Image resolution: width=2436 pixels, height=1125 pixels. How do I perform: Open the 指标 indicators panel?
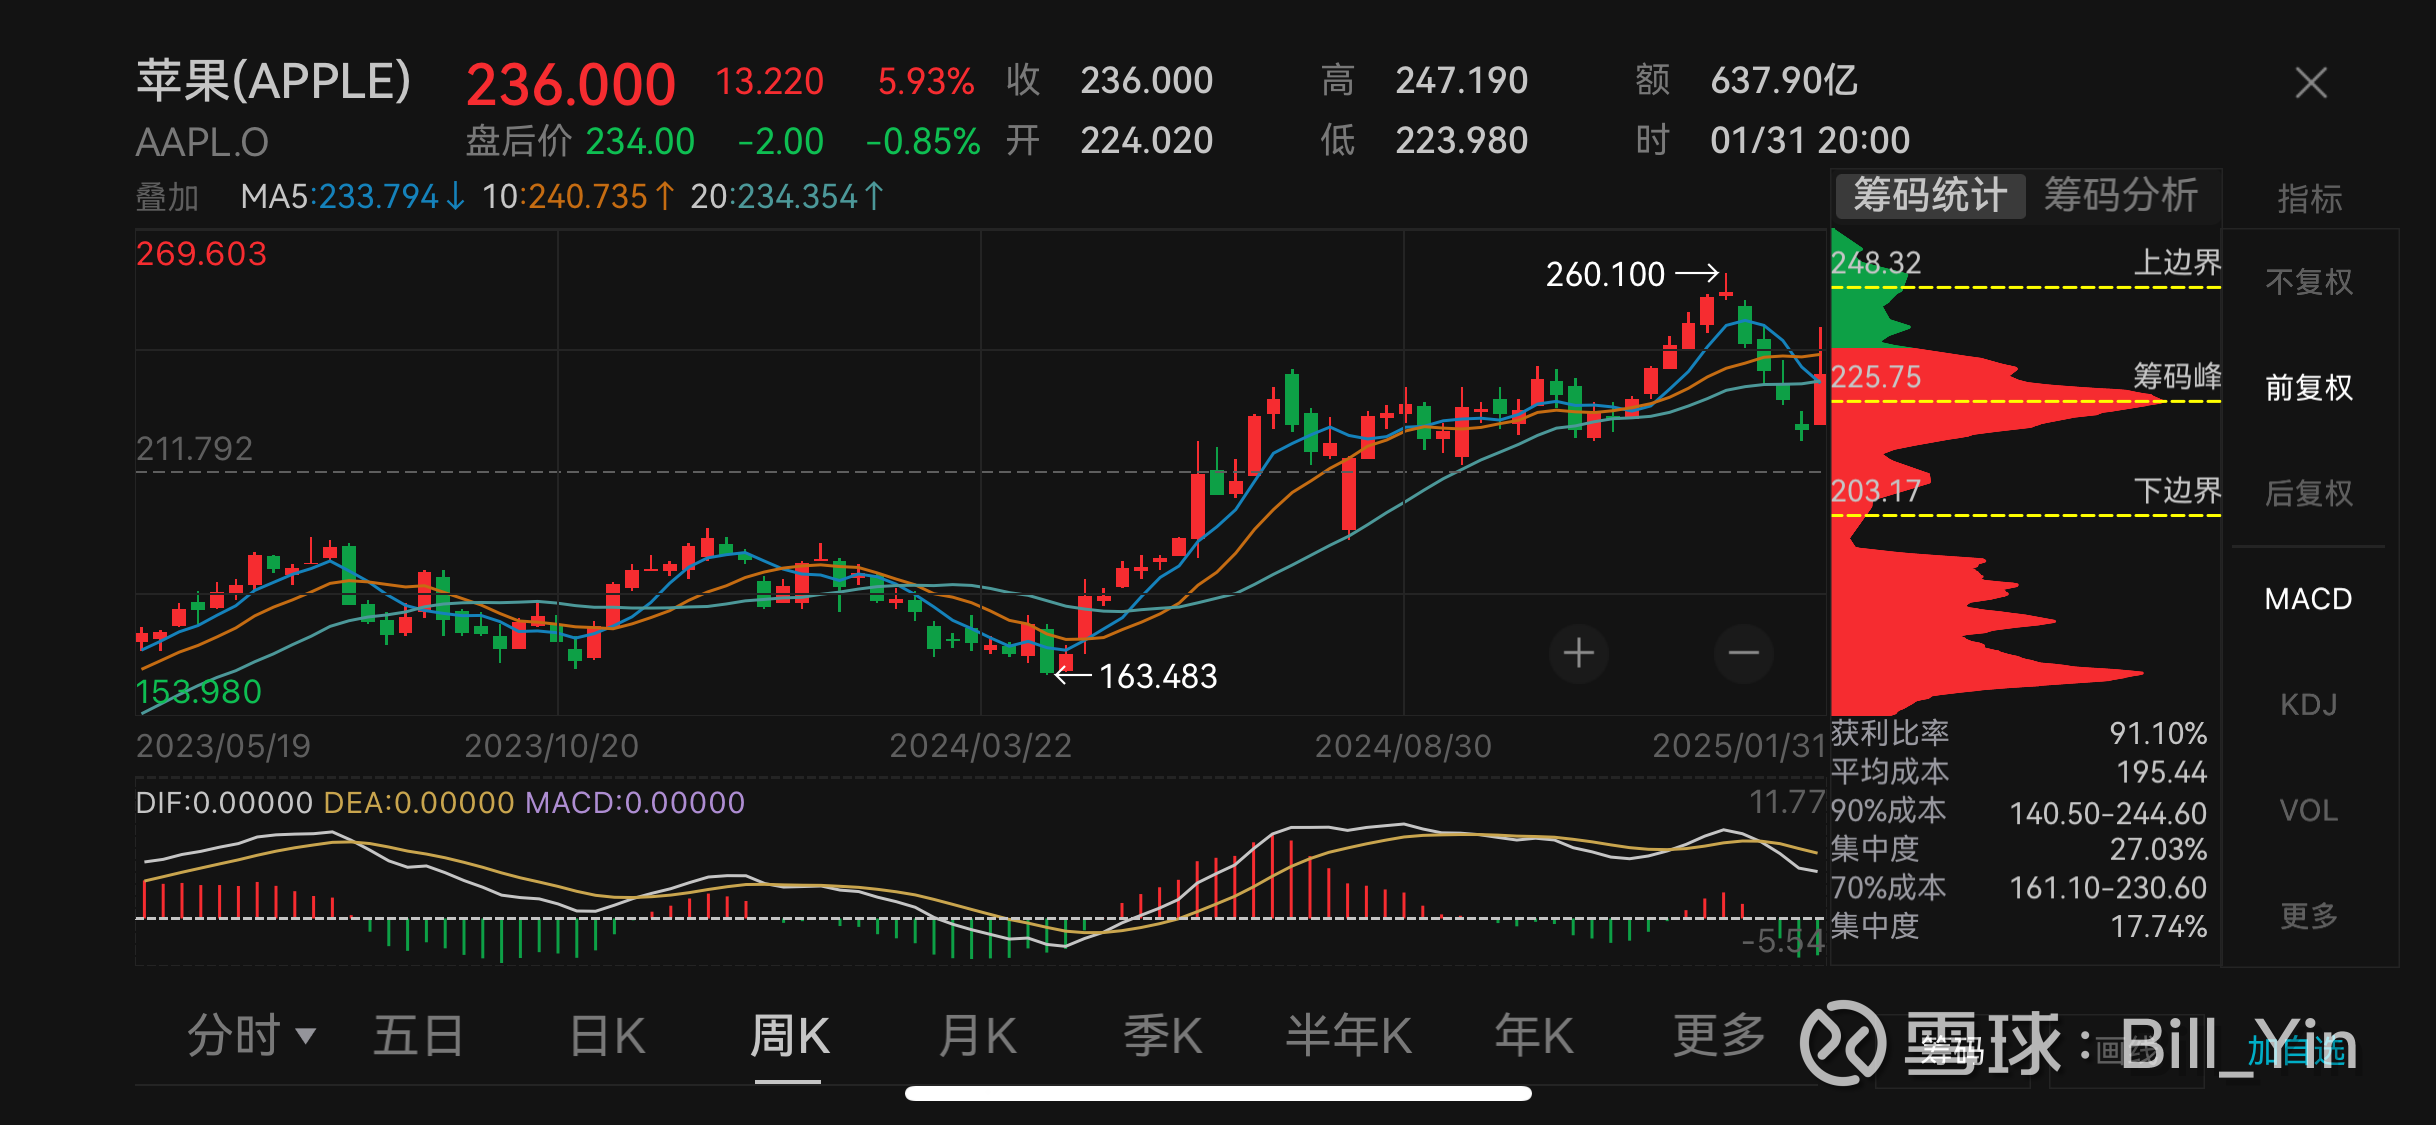[2311, 199]
